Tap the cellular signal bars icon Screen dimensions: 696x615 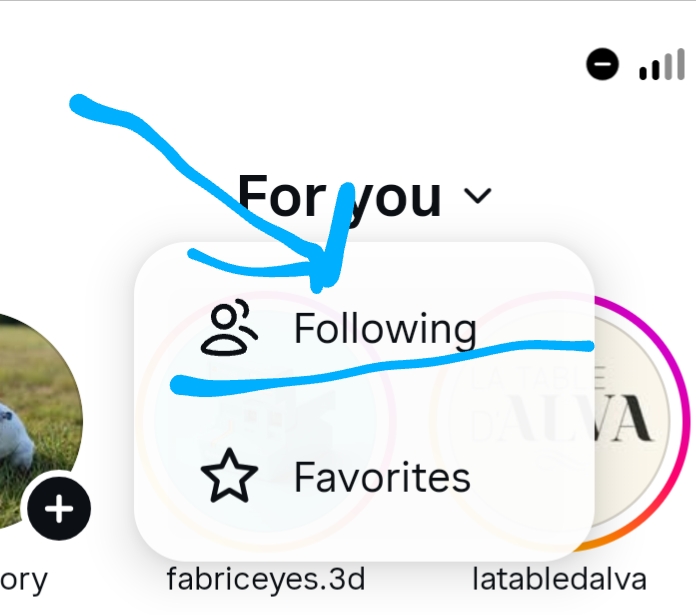pyautogui.click(x=662, y=65)
